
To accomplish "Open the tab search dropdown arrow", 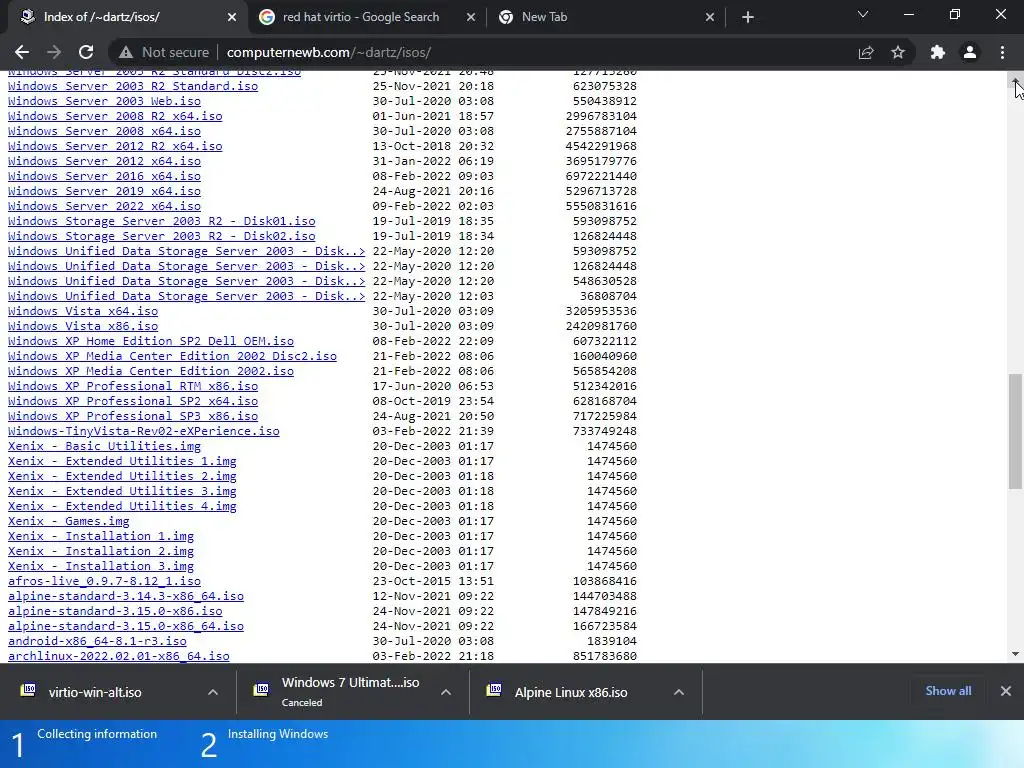I will 863,14.
